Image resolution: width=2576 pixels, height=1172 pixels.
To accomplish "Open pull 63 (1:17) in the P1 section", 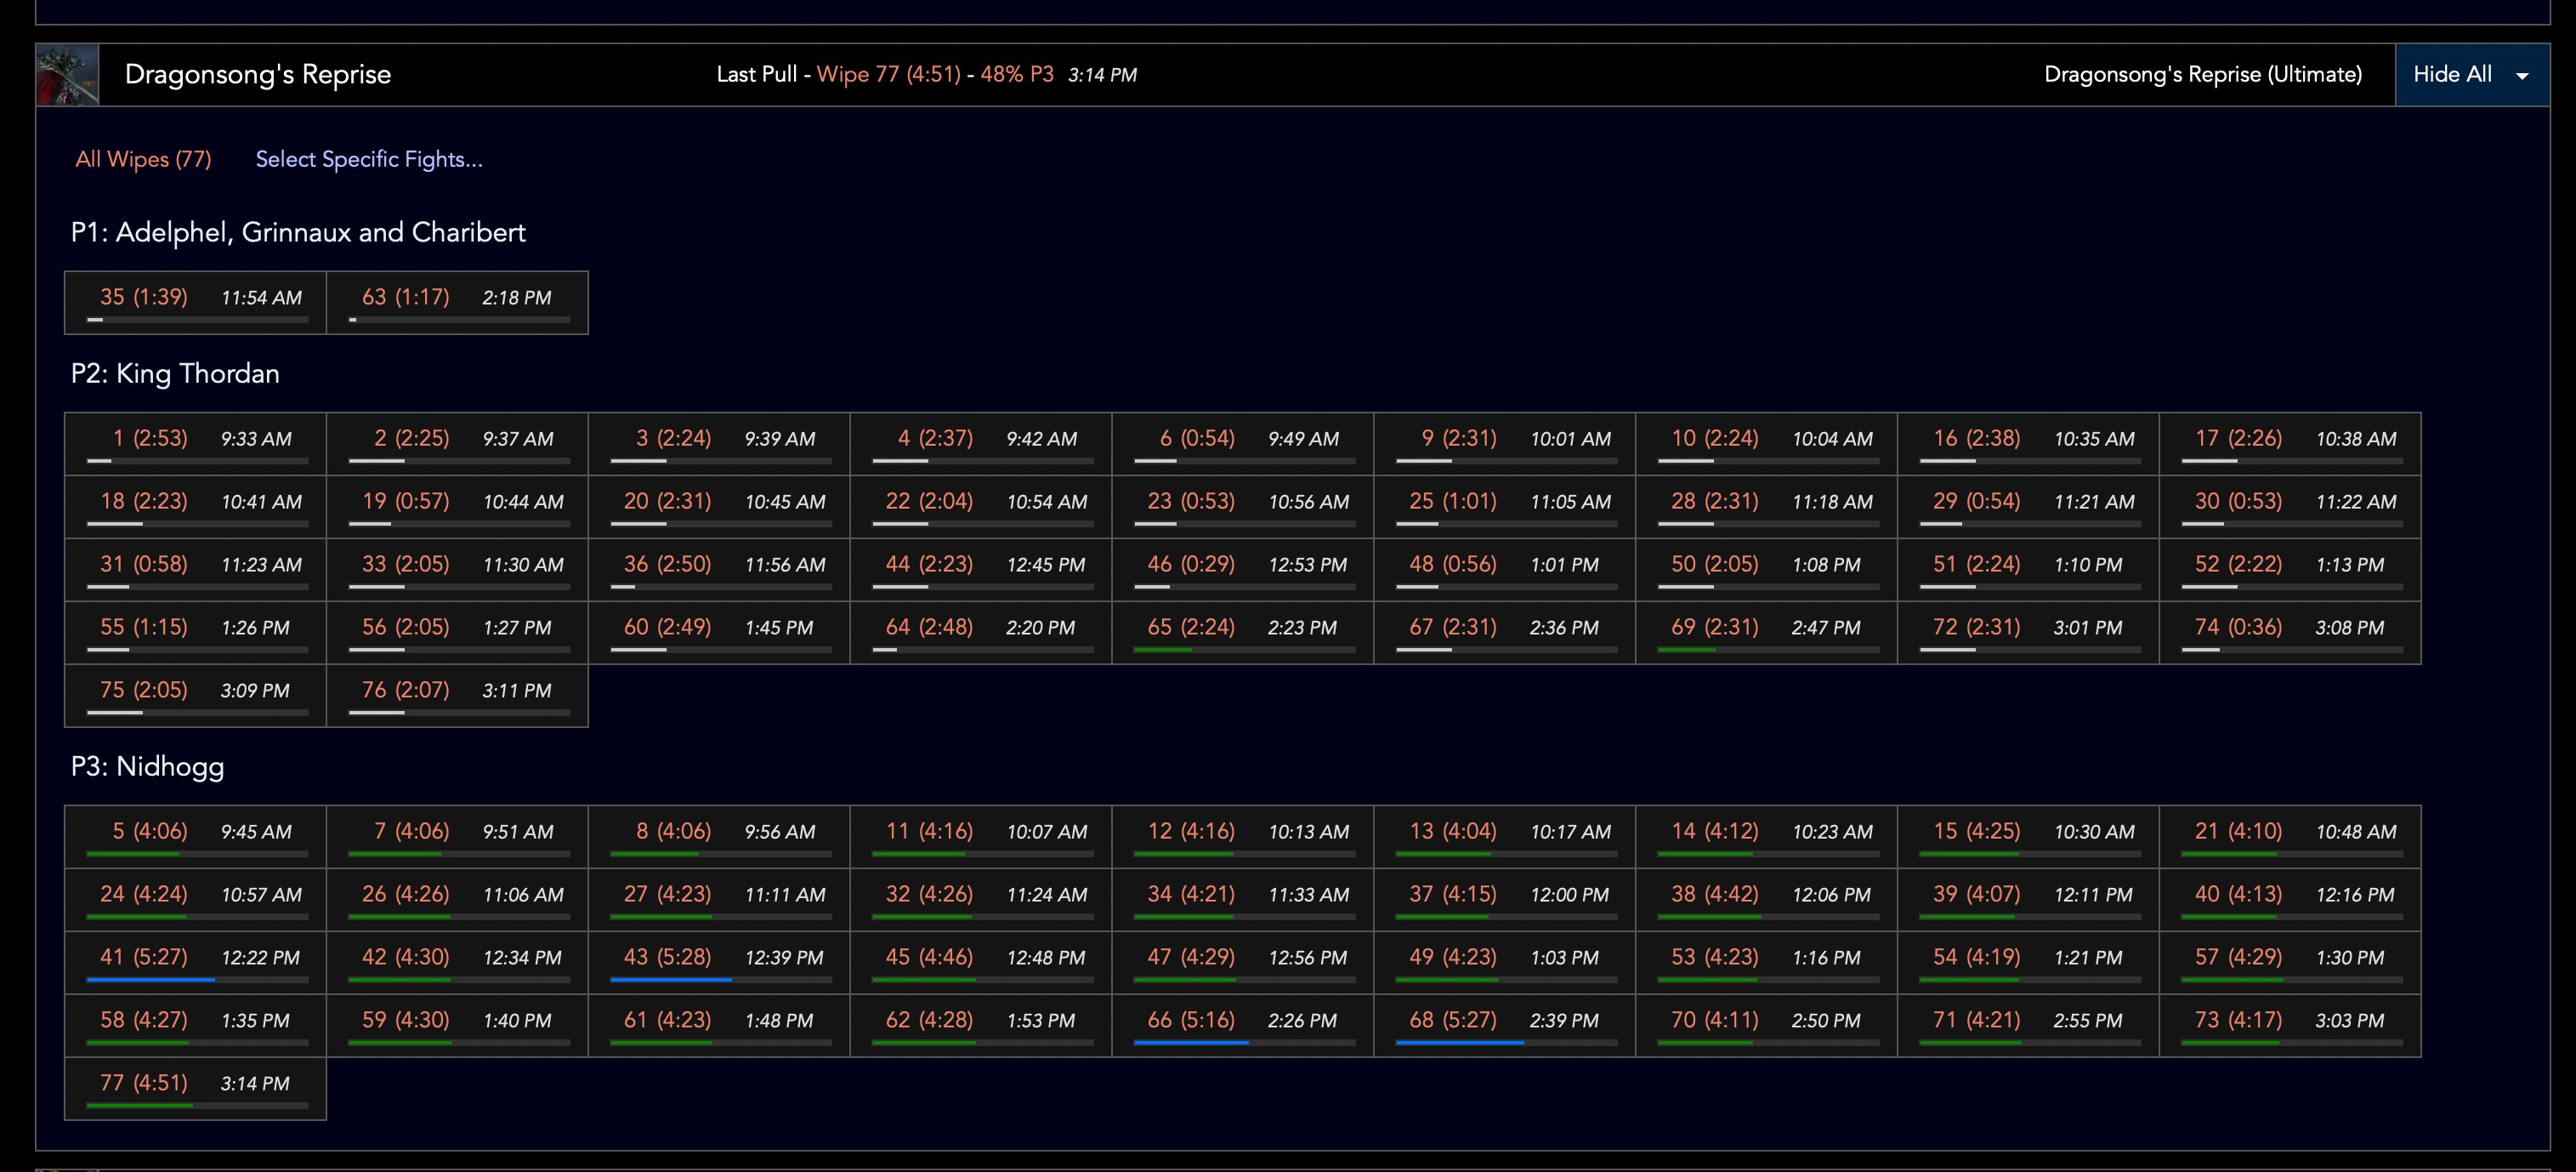I will pyautogui.click(x=405, y=297).
